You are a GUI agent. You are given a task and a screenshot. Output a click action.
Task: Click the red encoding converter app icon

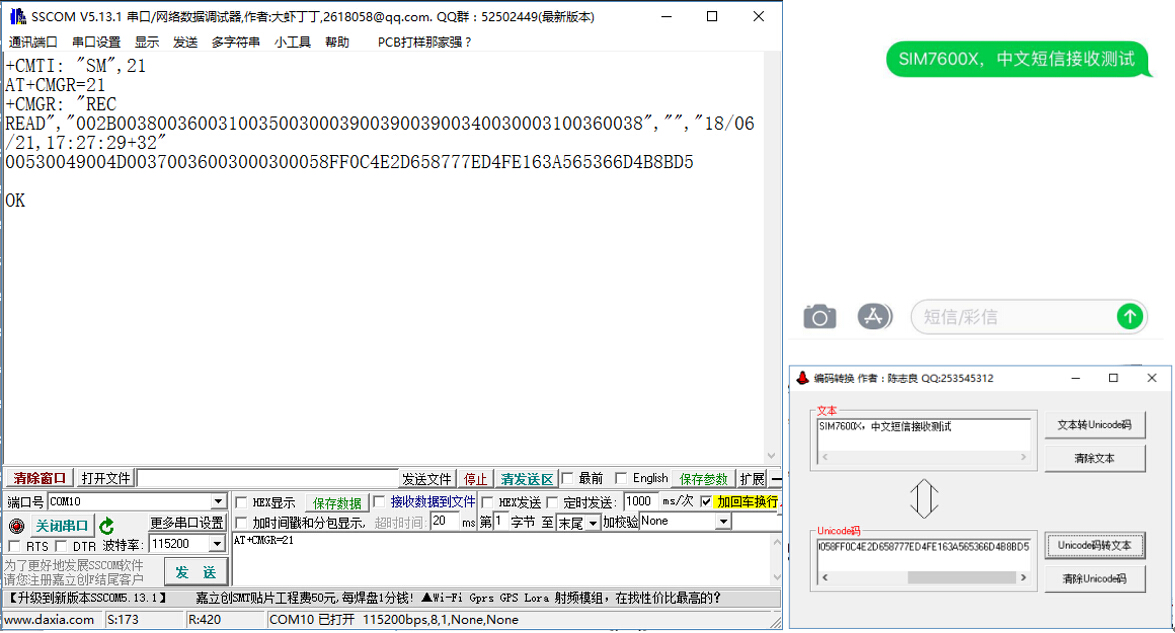803,378
